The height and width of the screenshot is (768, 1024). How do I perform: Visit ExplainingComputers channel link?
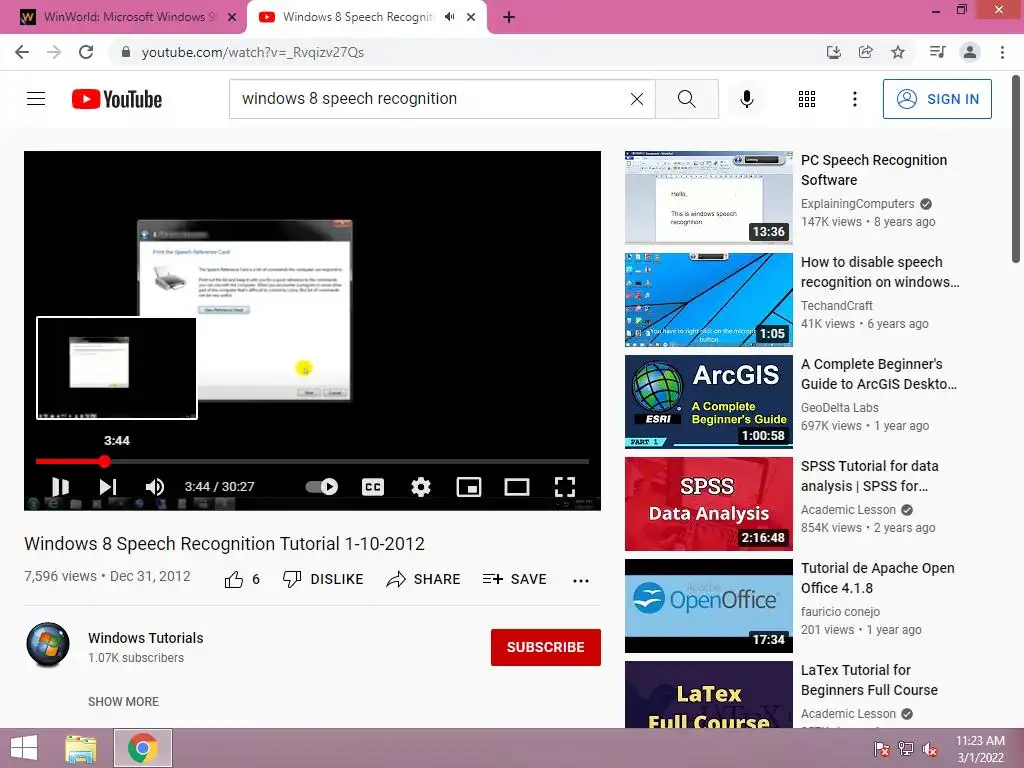[857, 204]
